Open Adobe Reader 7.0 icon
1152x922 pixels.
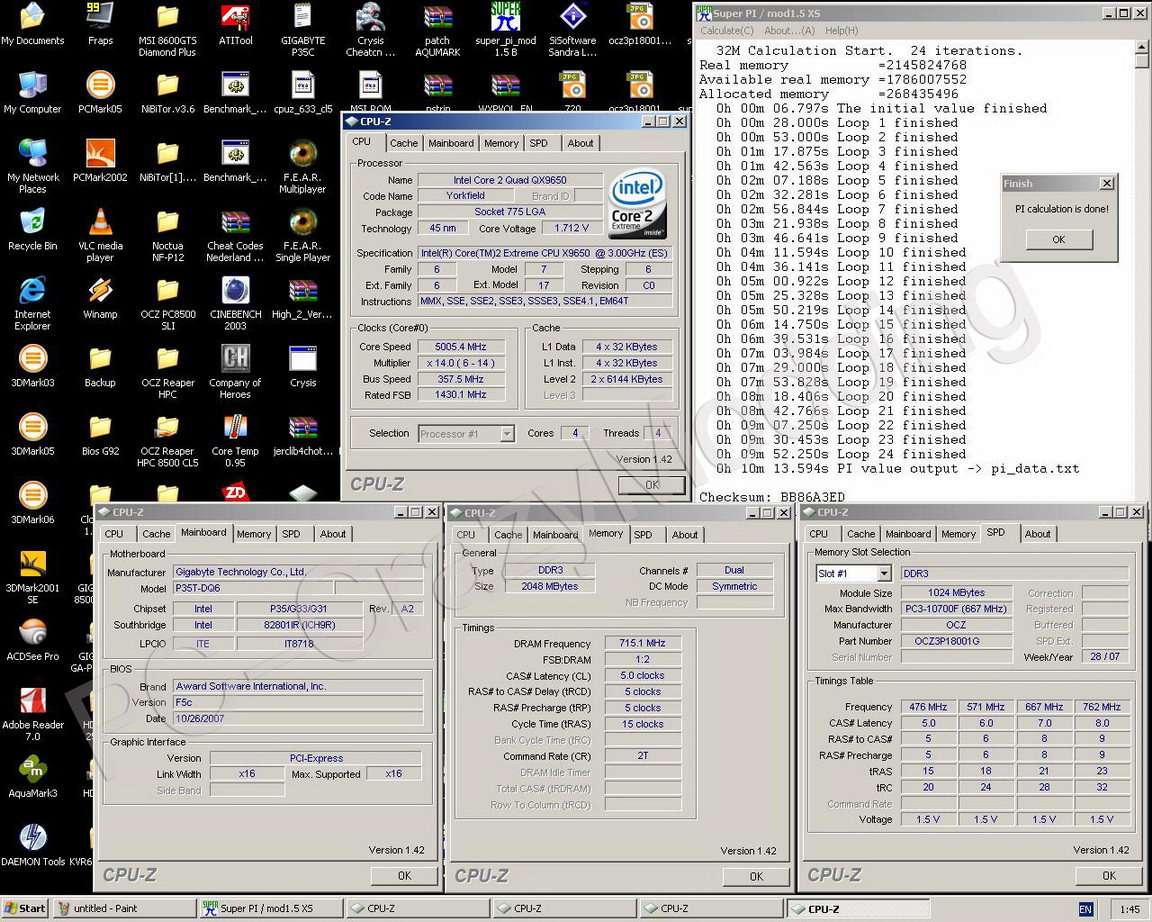tap(32, 713)
